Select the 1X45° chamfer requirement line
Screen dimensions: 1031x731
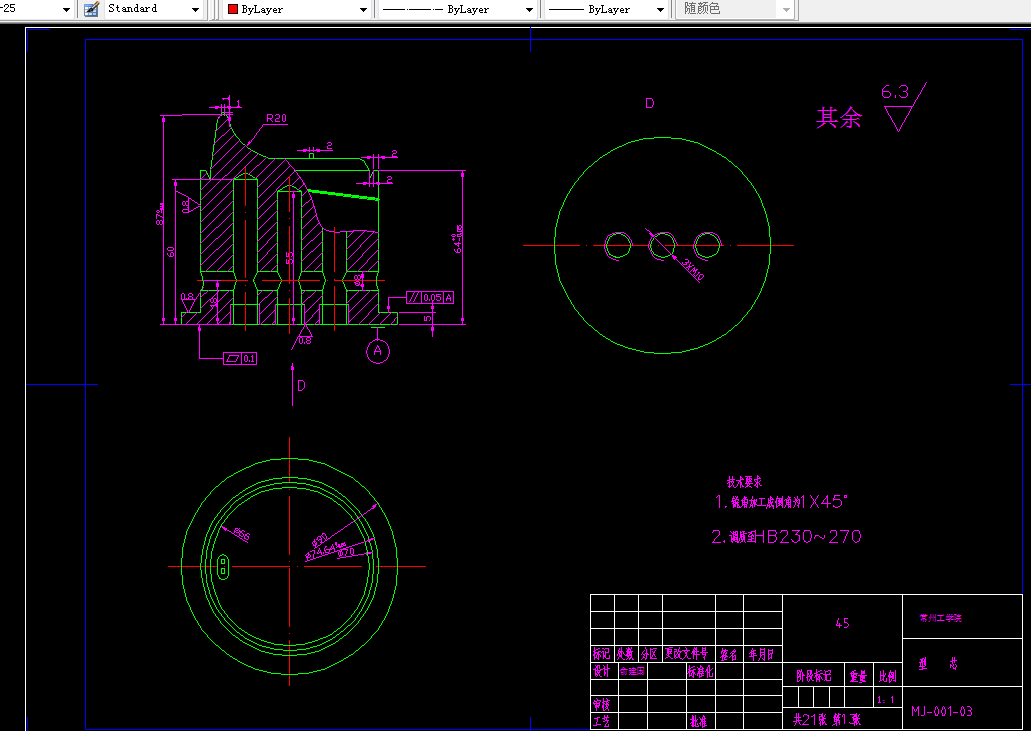781,502
